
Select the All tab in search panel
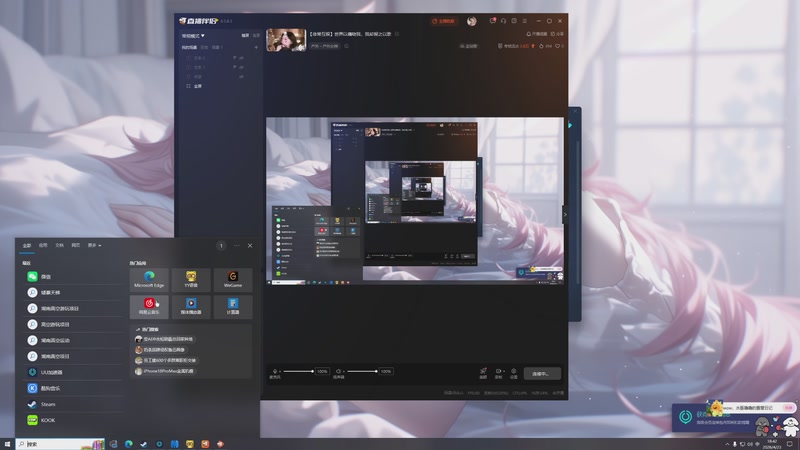point(27,245)
